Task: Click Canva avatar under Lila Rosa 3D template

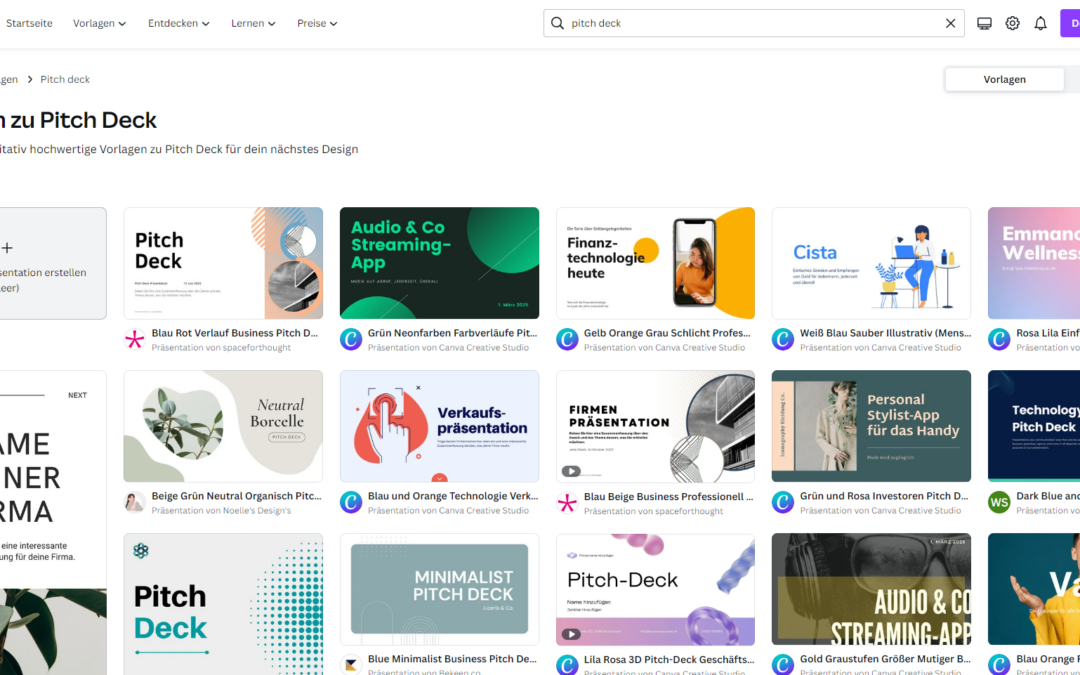Action: 567,665
